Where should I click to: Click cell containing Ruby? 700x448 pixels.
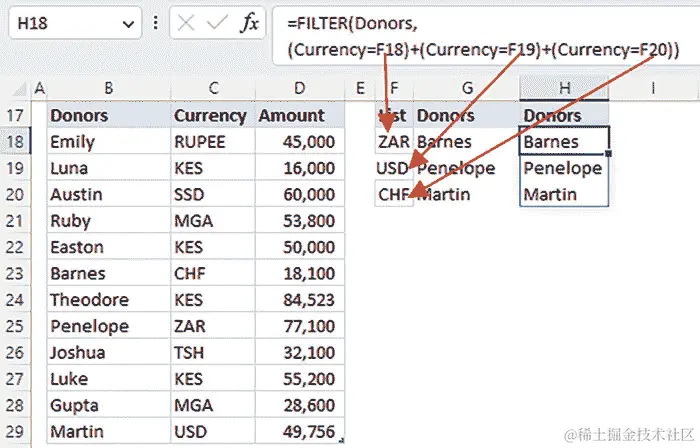[108, 221]
